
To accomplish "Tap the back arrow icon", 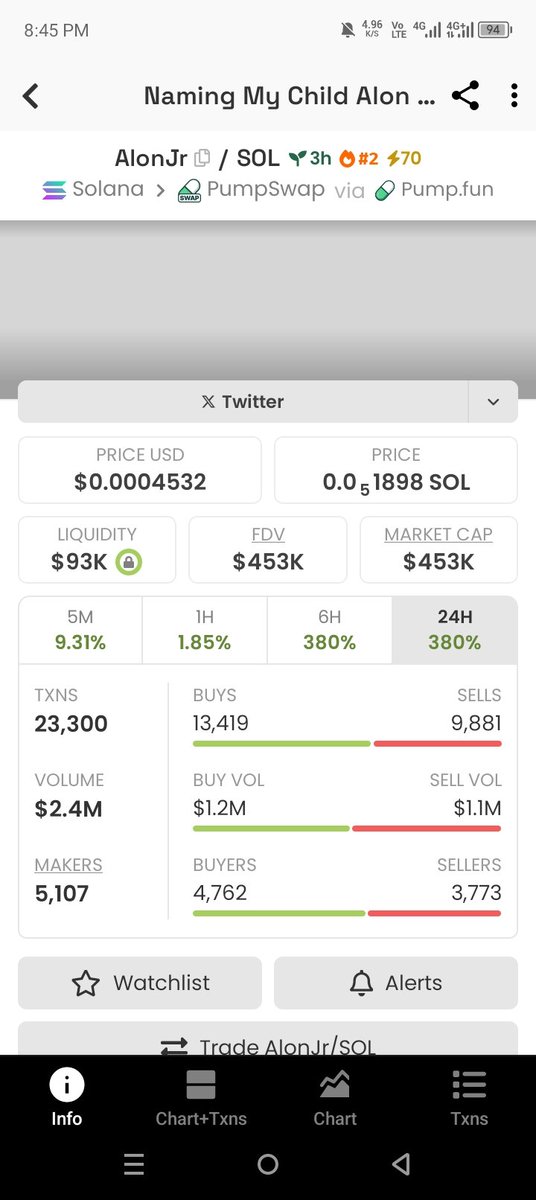I will 31,96.
